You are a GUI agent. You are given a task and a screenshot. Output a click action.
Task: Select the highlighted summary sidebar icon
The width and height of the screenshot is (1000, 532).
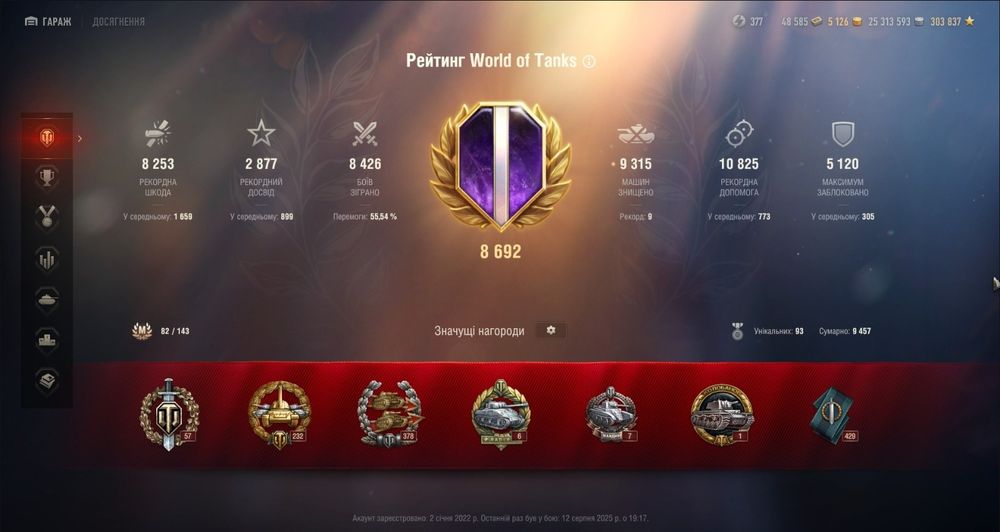(x=47, y=137)
